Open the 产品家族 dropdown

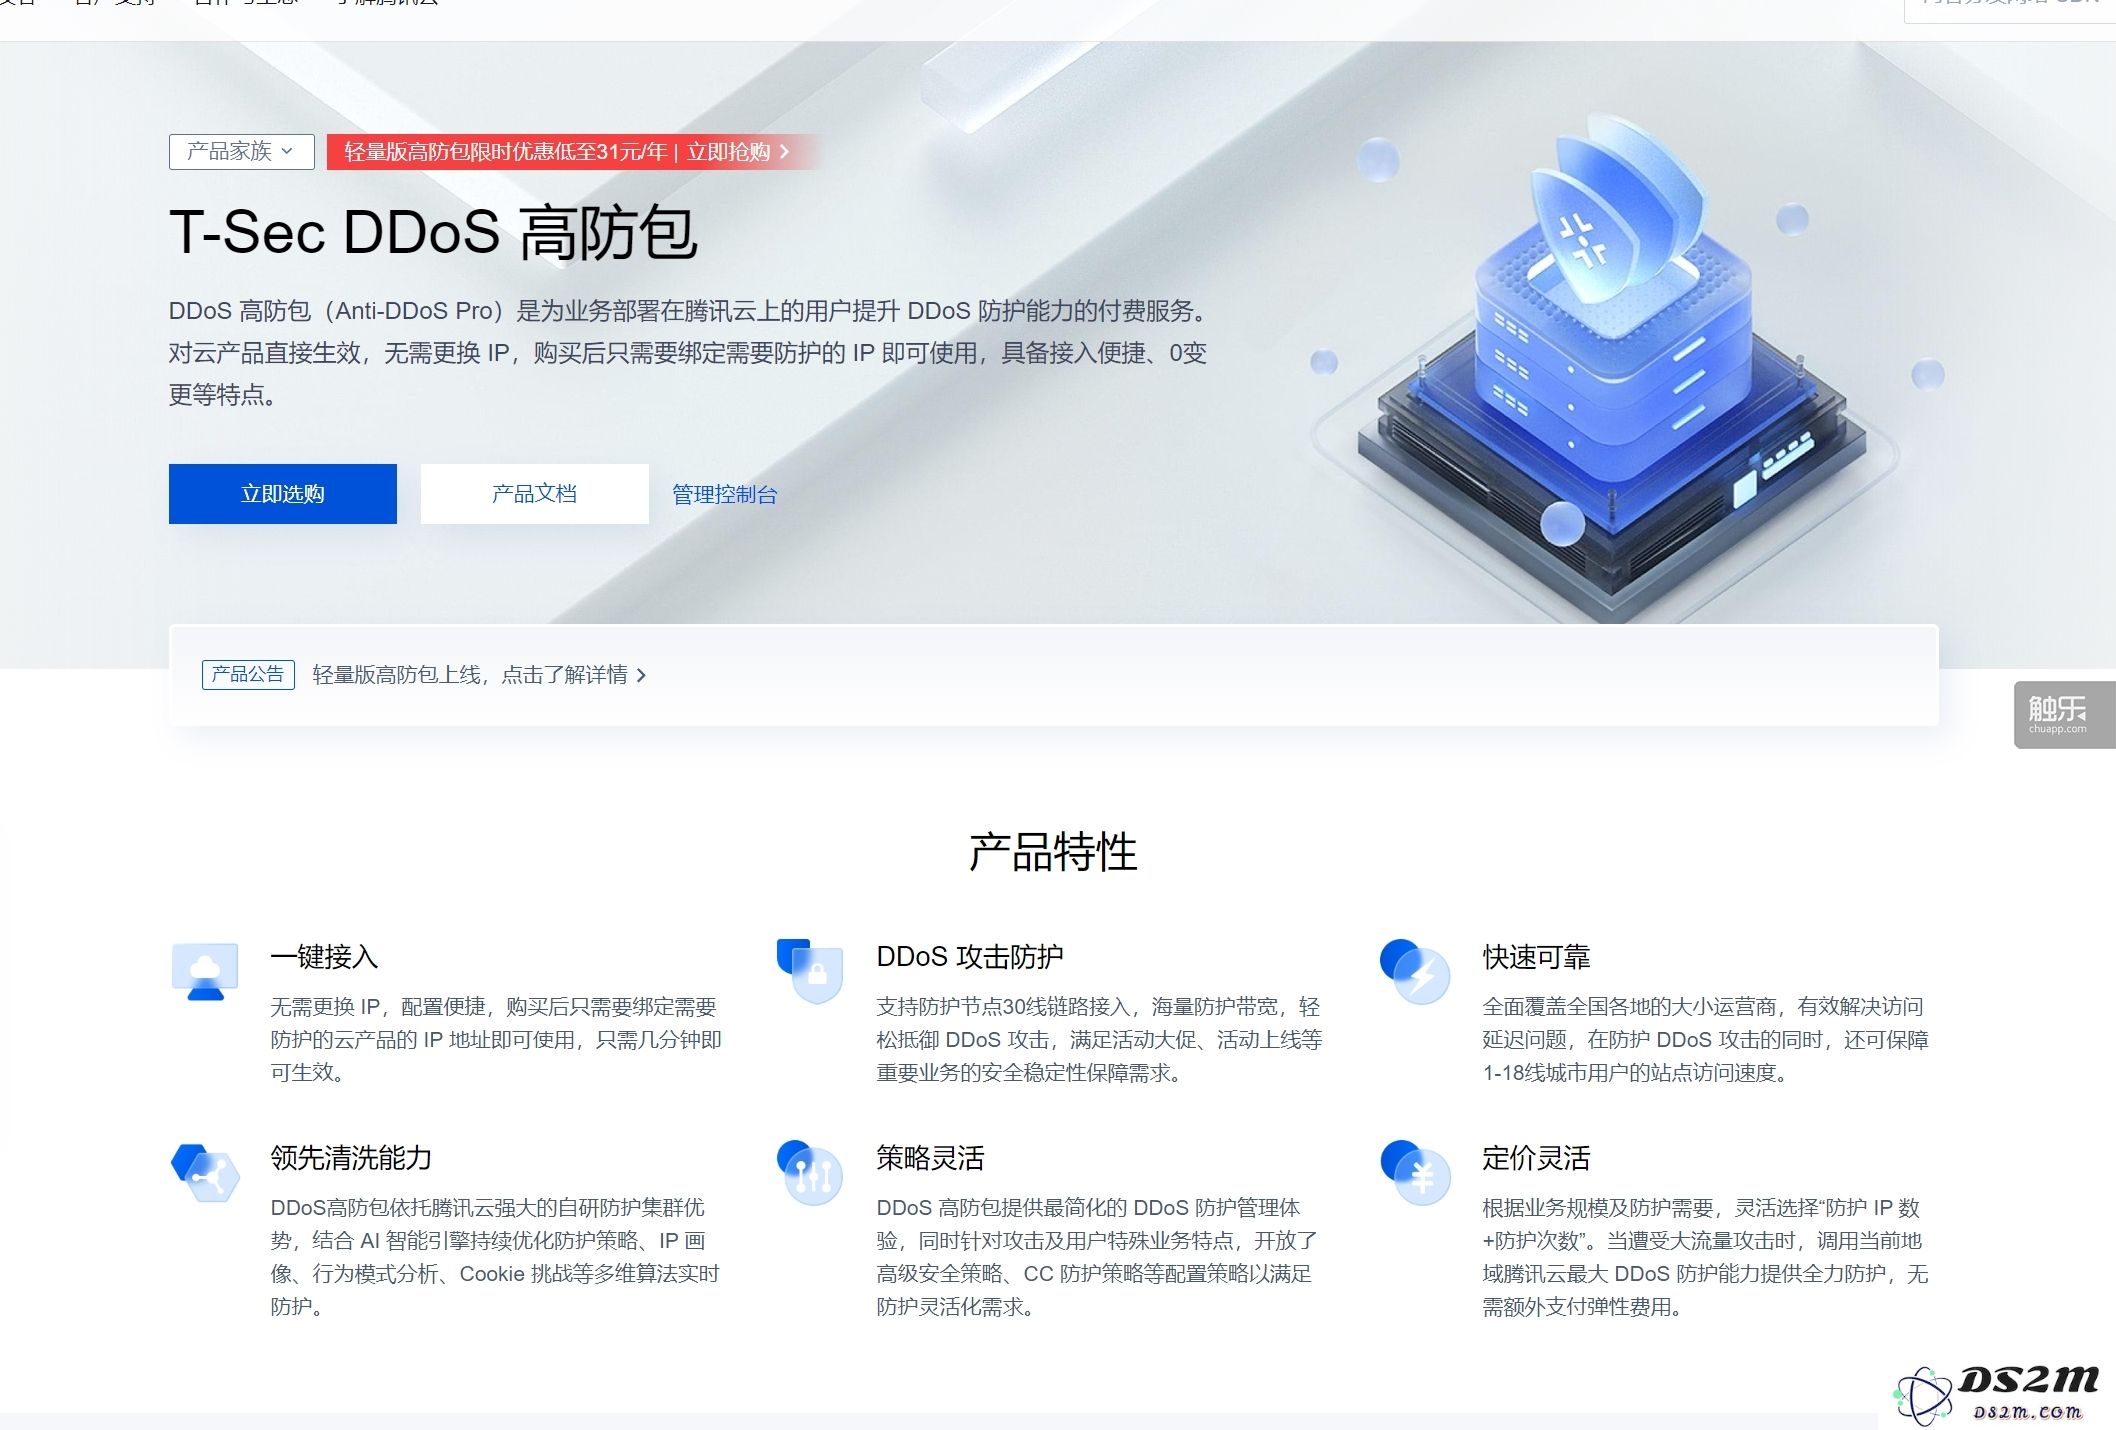coord(241,151)
